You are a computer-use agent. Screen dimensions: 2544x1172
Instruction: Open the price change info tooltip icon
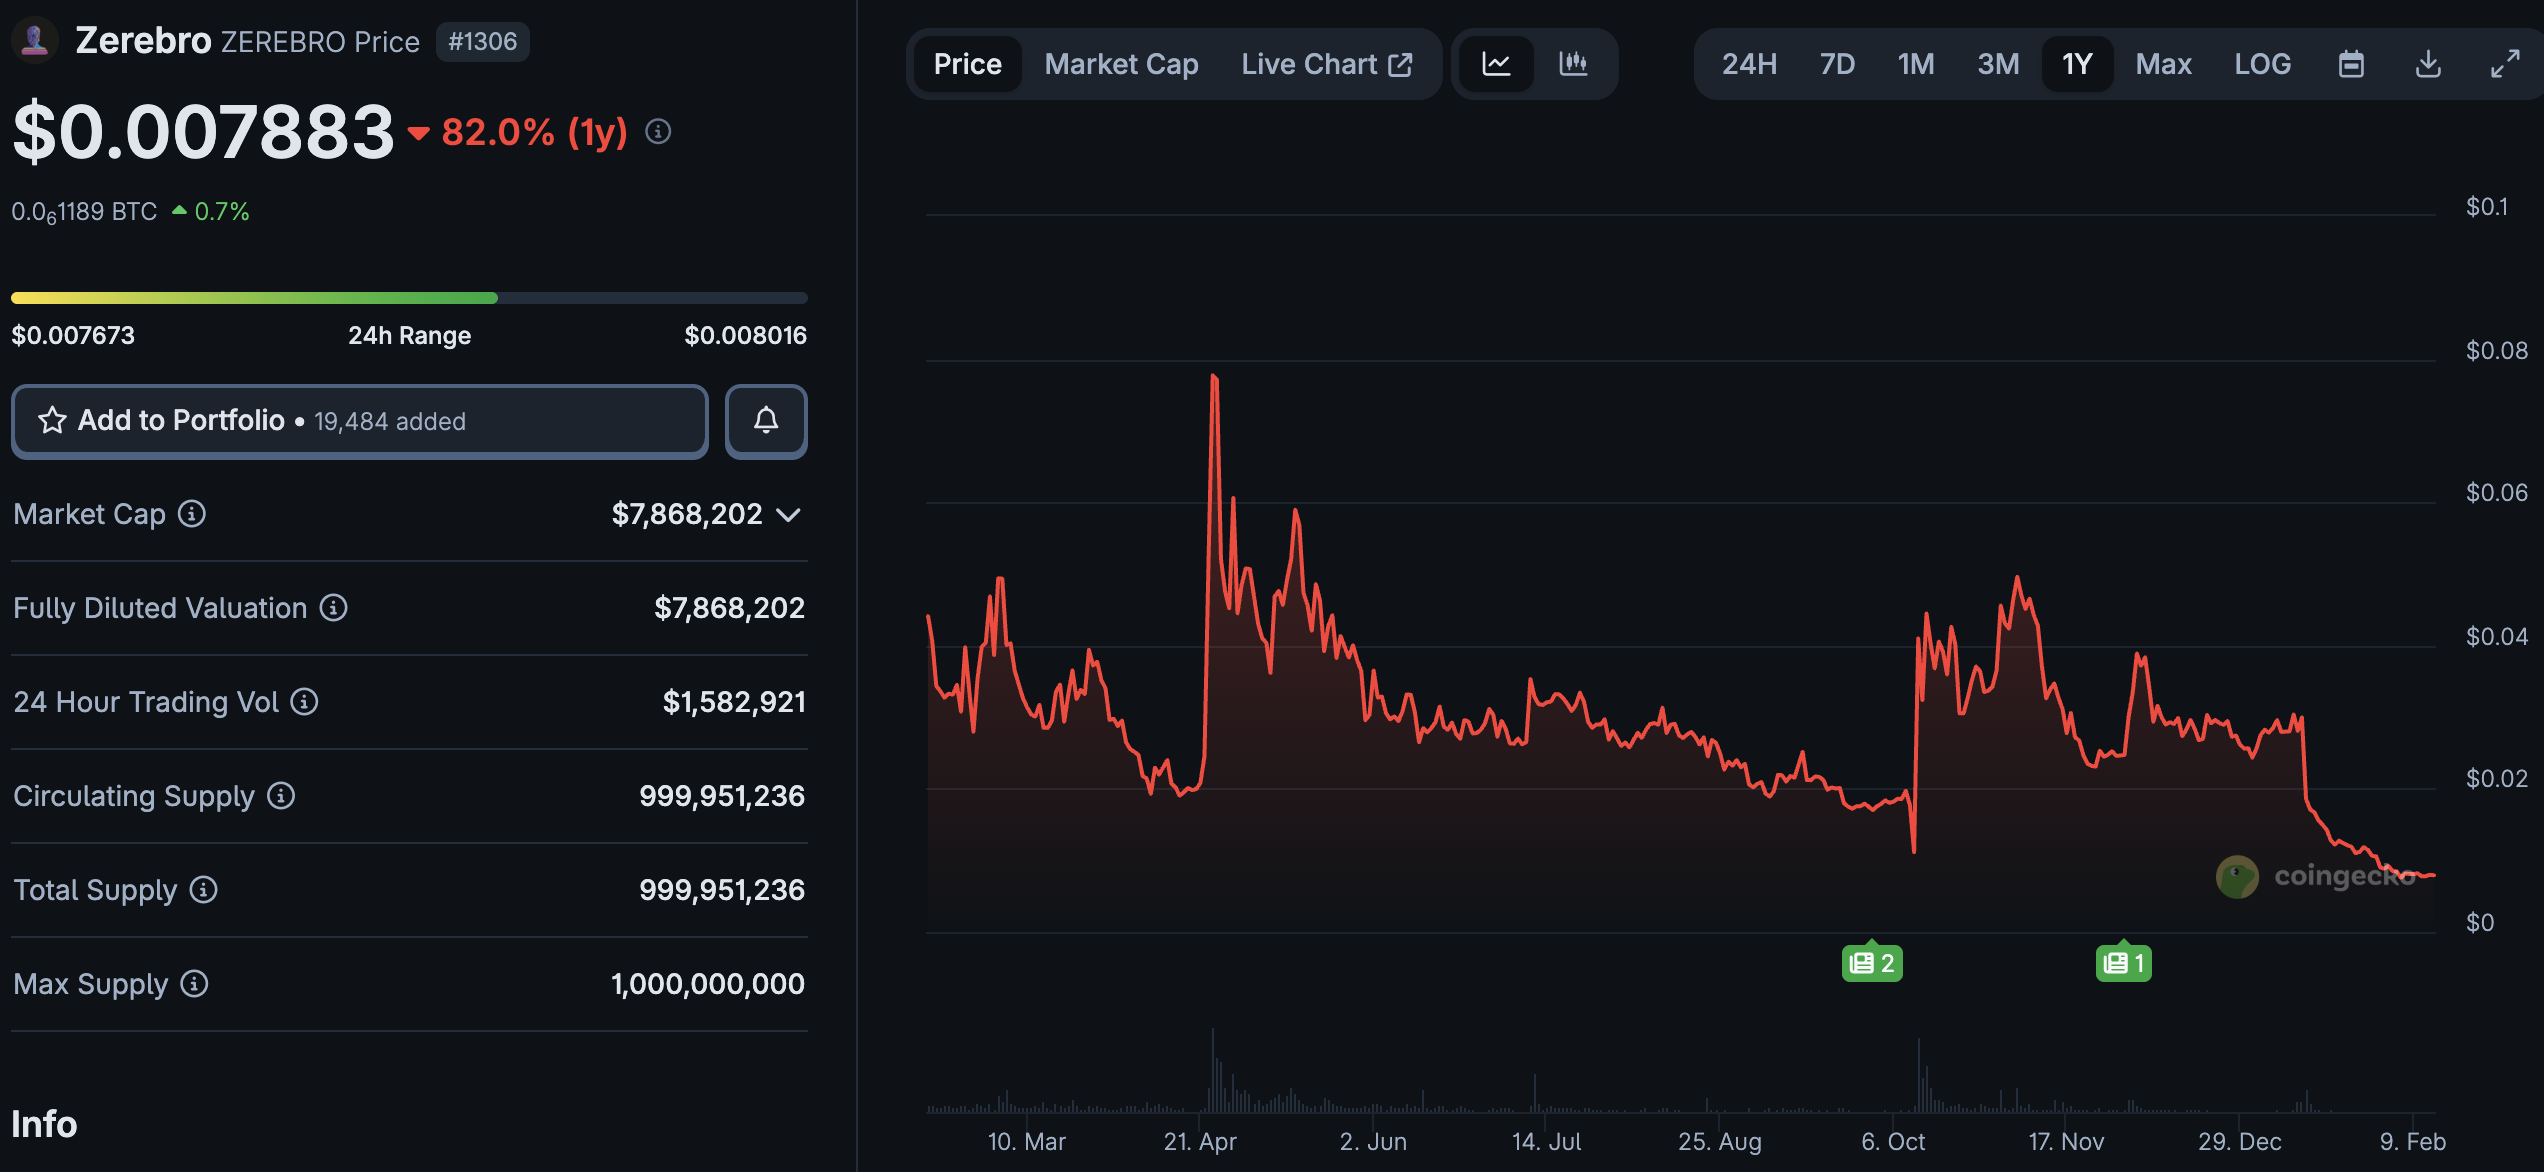658,131
